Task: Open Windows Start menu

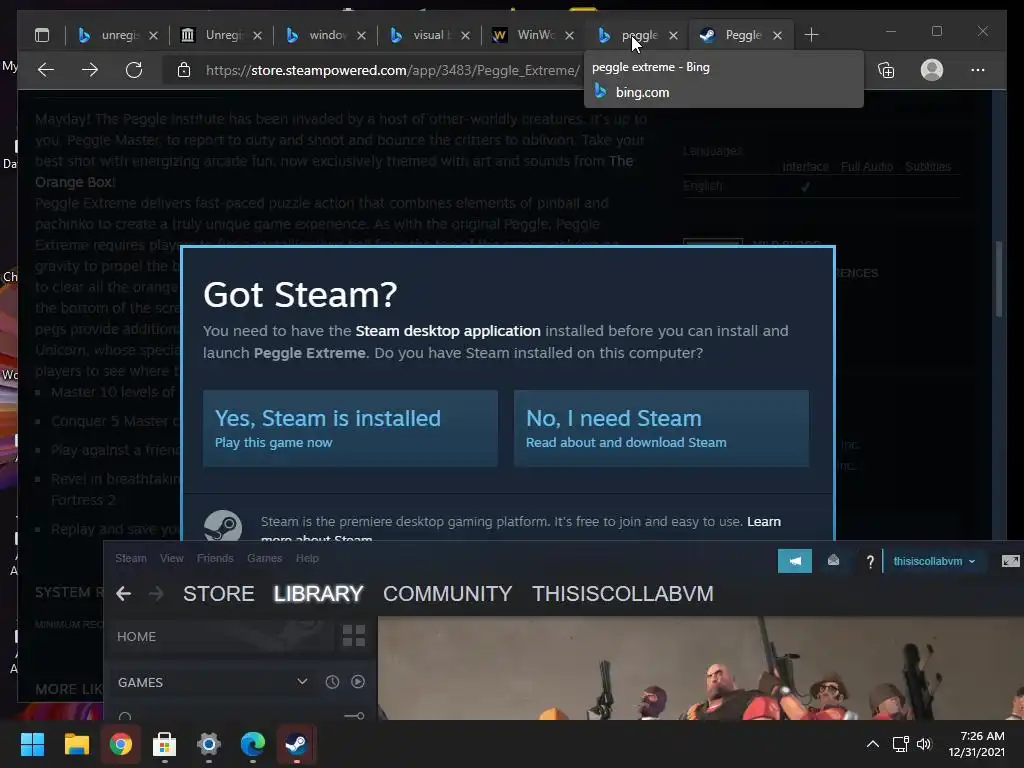Action: pos(32,744)
